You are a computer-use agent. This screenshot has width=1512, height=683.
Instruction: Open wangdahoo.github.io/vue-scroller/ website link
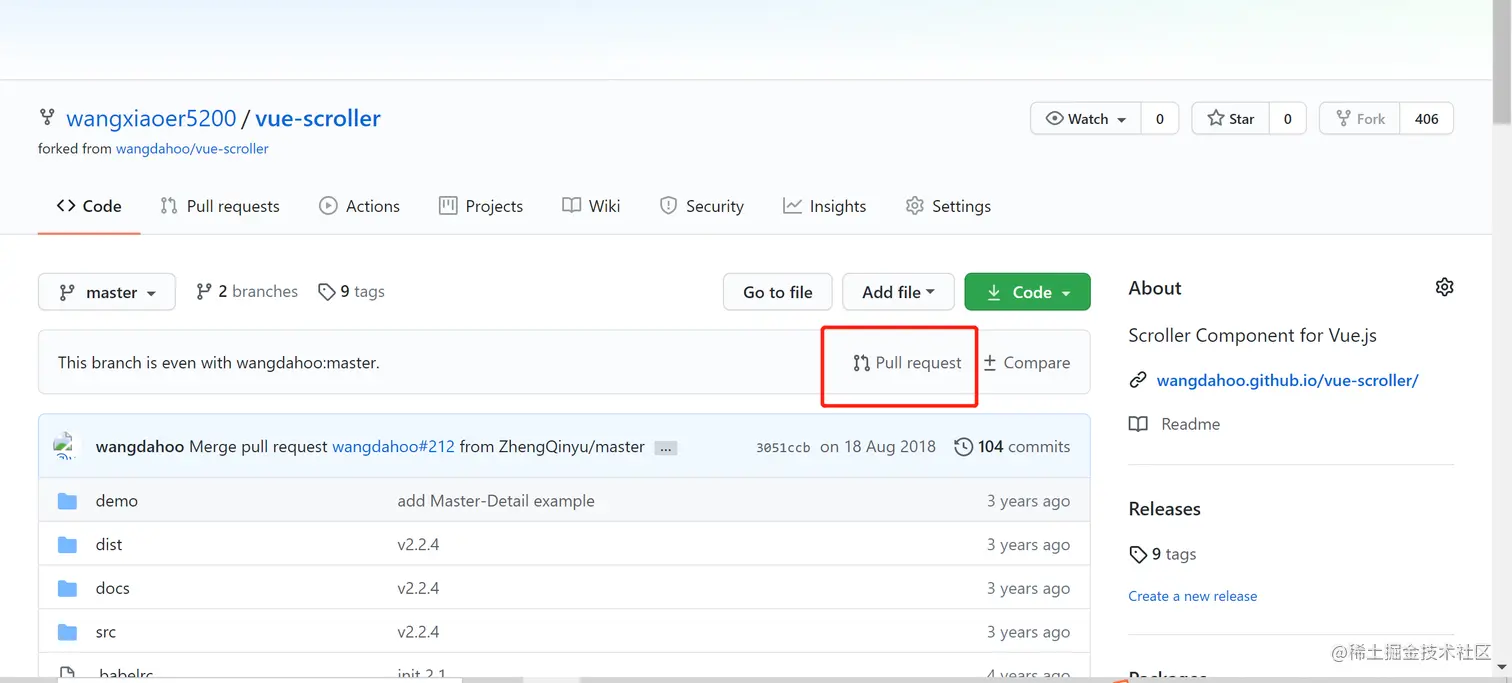tap(1287, 380)
